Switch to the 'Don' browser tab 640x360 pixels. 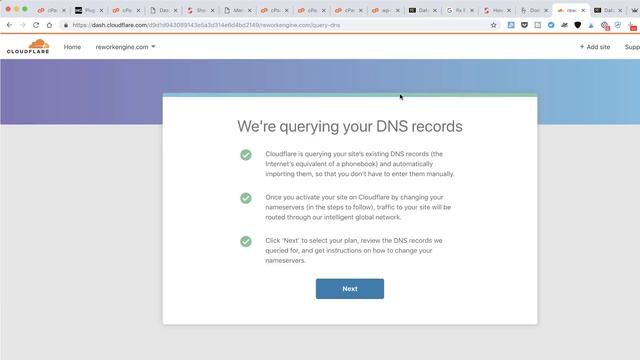[534, 10]
